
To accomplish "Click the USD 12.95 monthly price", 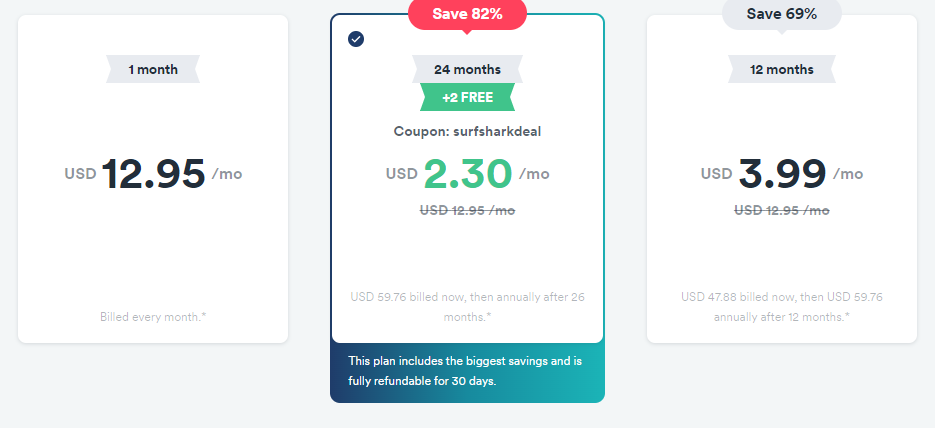I will pos(153,174).
